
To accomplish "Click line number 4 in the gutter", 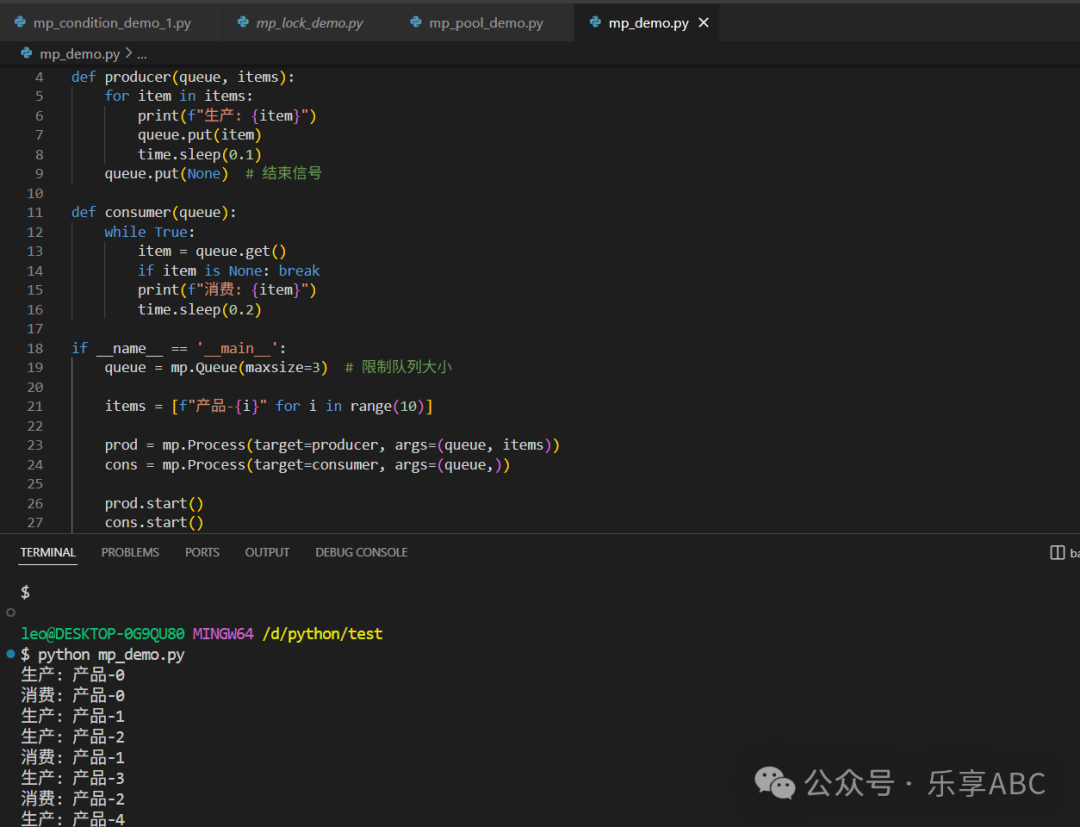I will click(39, 77).
